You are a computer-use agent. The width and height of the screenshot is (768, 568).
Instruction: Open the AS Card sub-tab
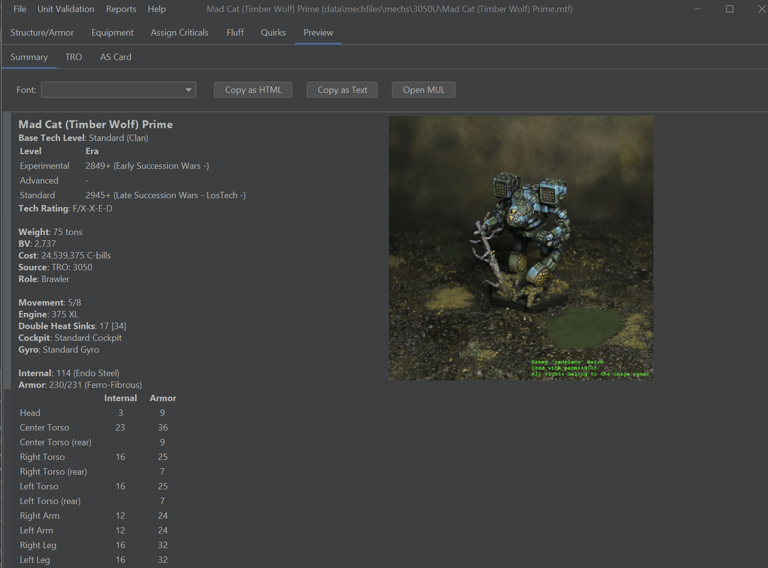coord(116,57)
